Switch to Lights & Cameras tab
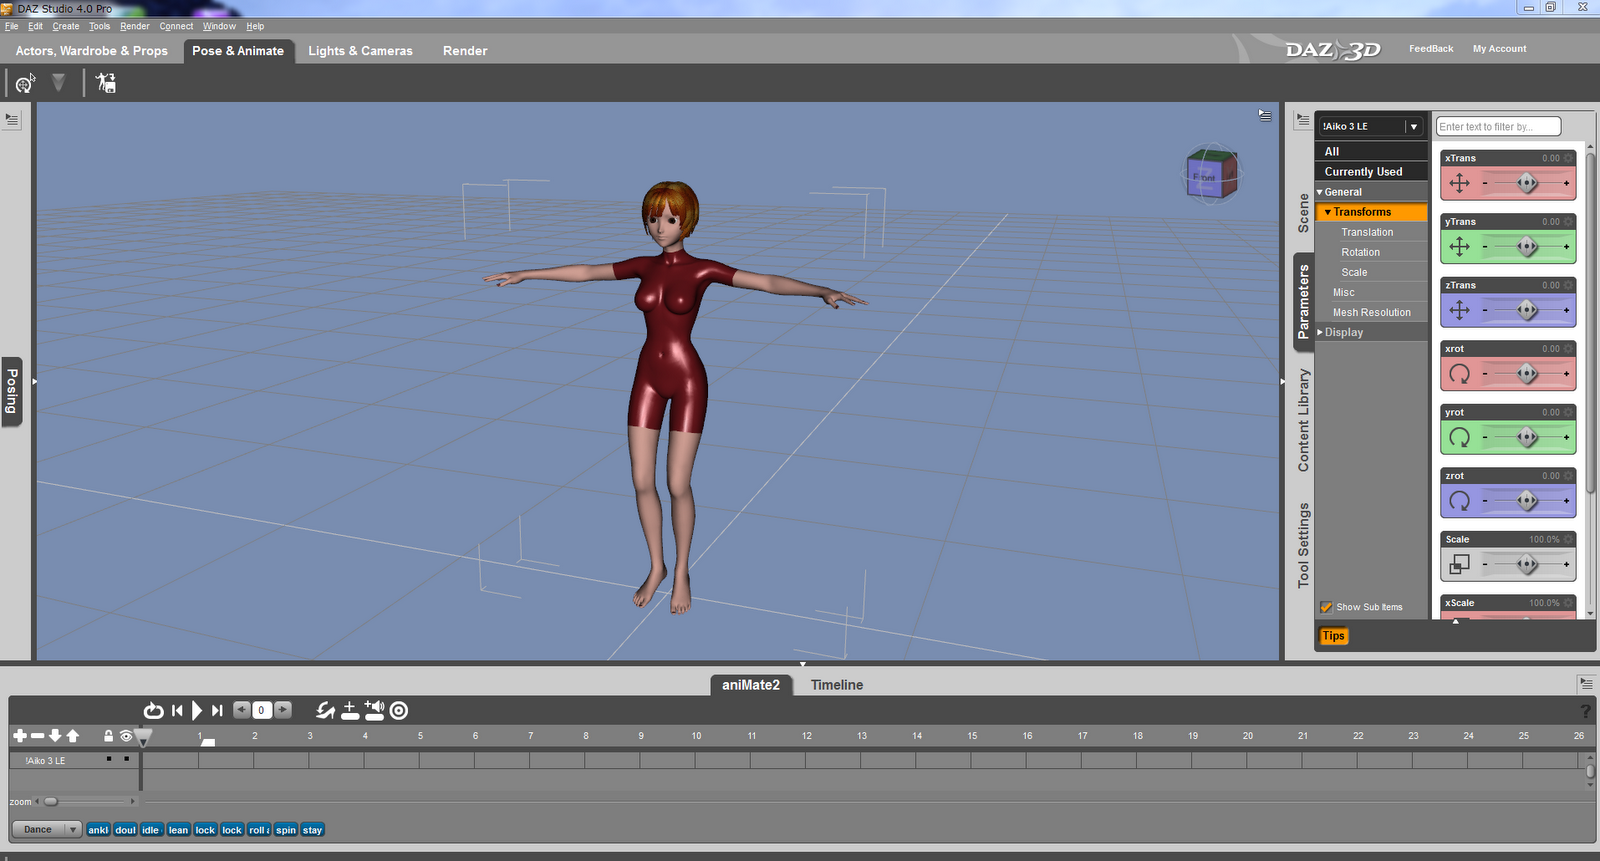1600x861 pixels. point(360,51)
